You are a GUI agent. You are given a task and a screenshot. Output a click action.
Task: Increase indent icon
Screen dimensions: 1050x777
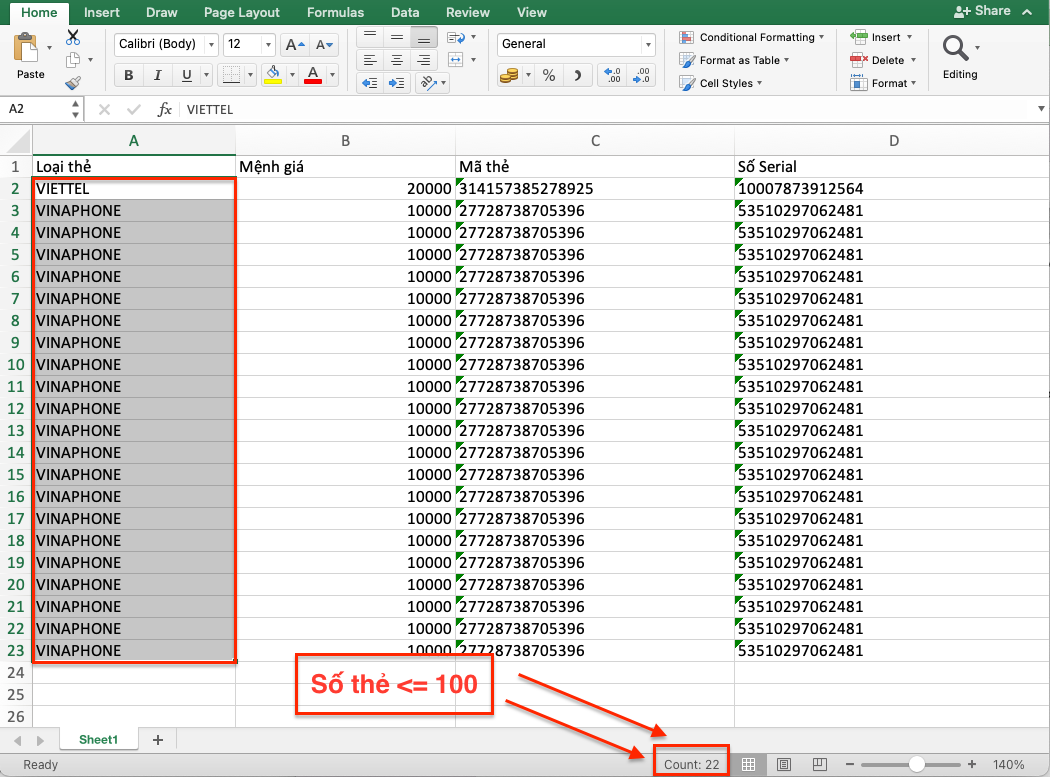point(397,83)
